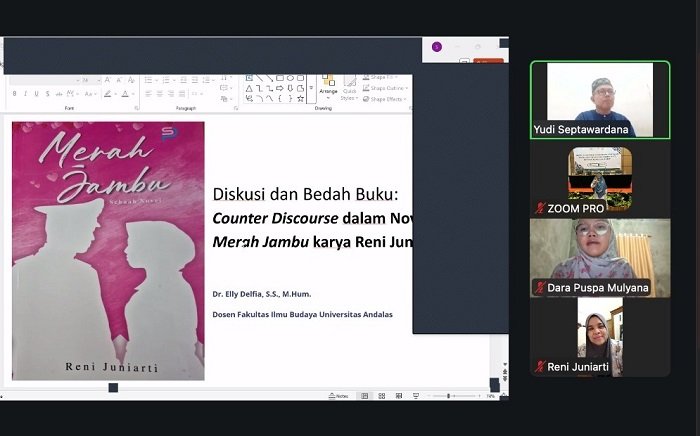Click Convert to SmartArt icon

(x=226, y=99)
